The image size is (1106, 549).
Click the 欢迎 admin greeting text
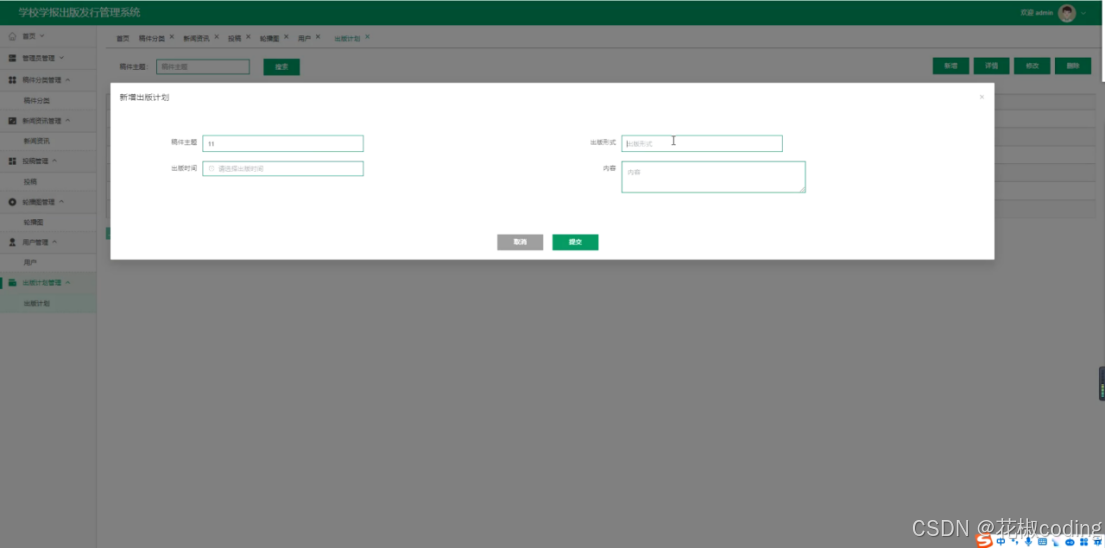point(1037,13)
